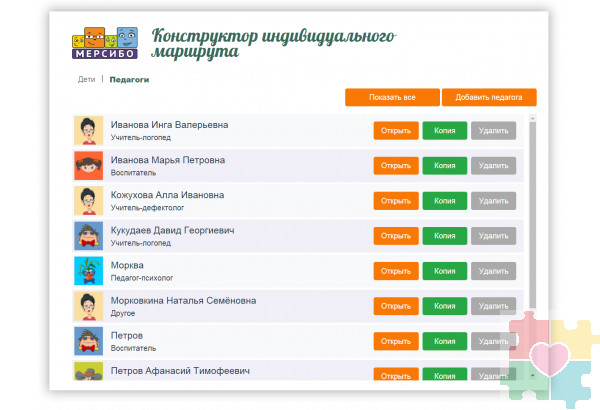This screenshot has width=600, height=410.
Task: Delete Кожухова Алла Ивановна entry
Action: pos(493,201)
